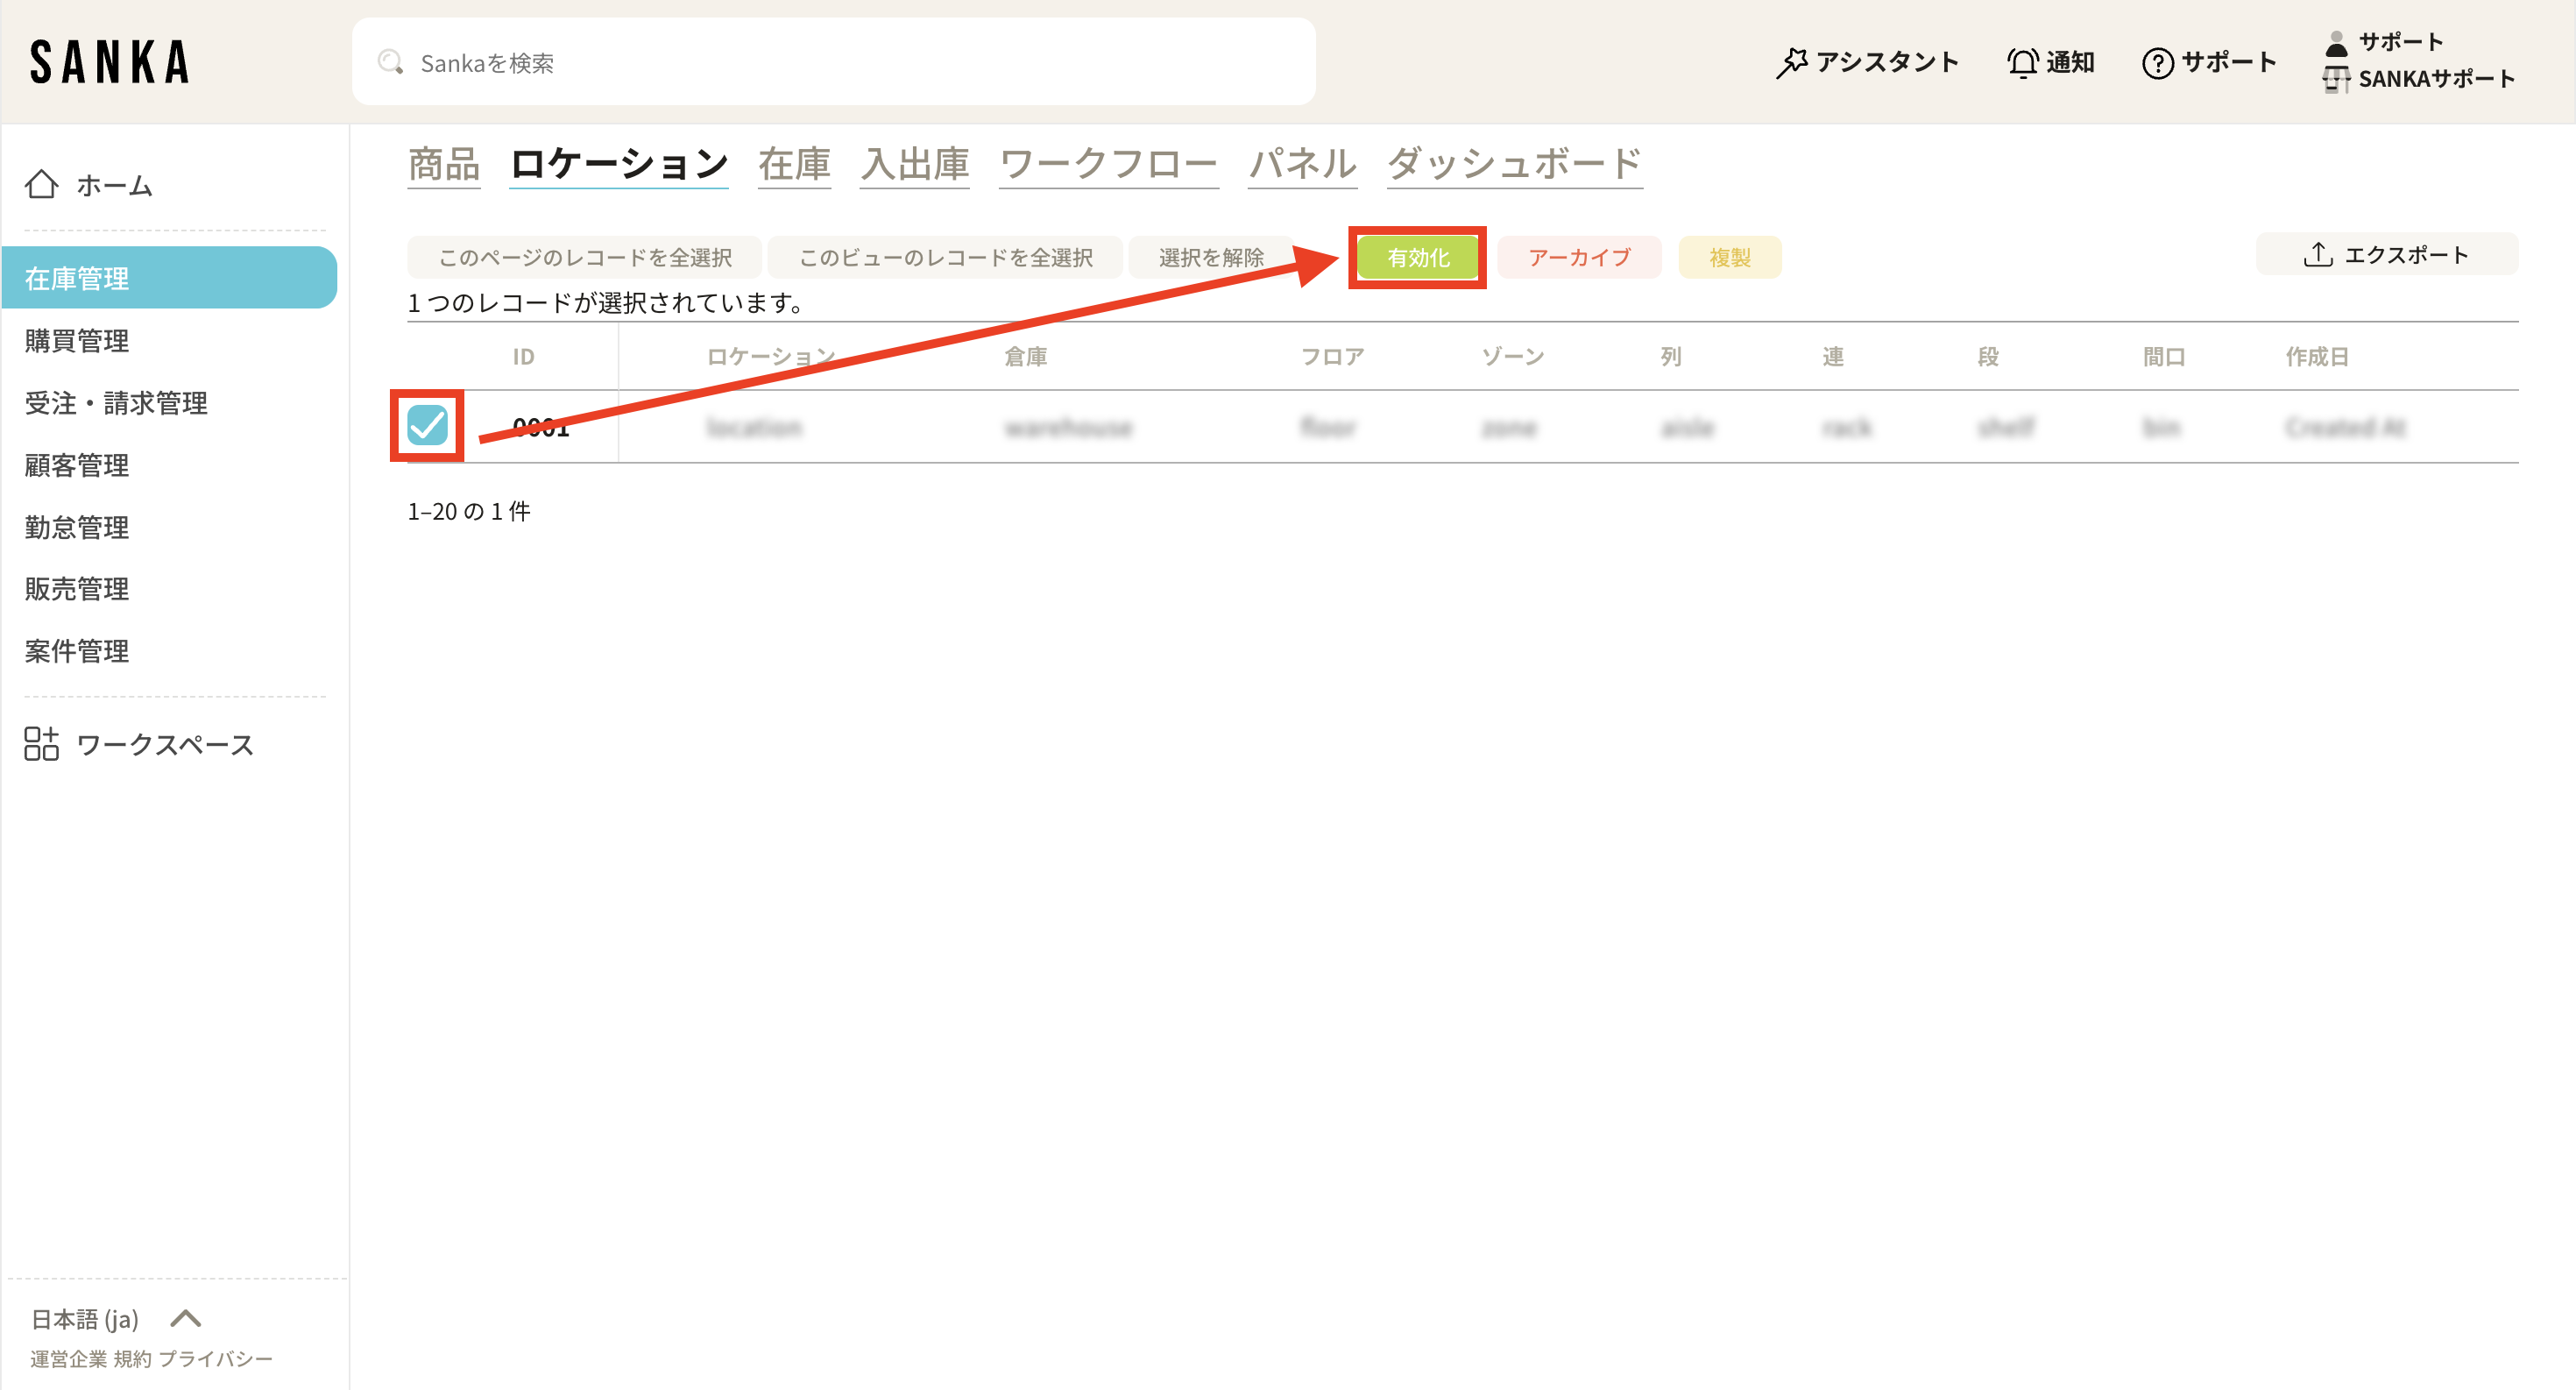Click the search magnifier icon

click(x=390, y=63)
